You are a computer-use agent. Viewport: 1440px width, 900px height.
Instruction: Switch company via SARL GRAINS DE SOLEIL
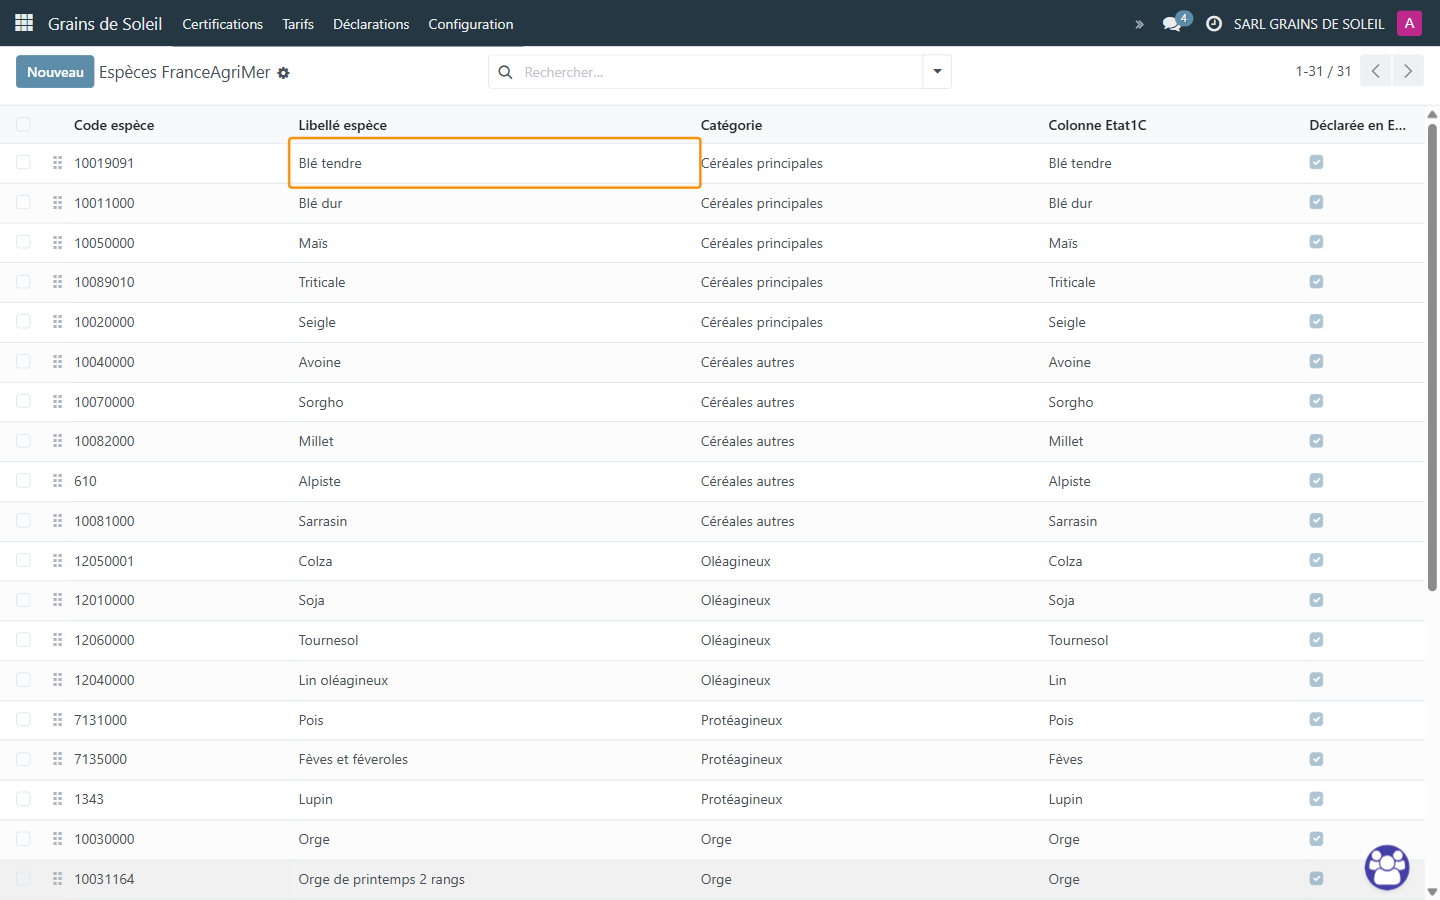(x=1309, y=24)
